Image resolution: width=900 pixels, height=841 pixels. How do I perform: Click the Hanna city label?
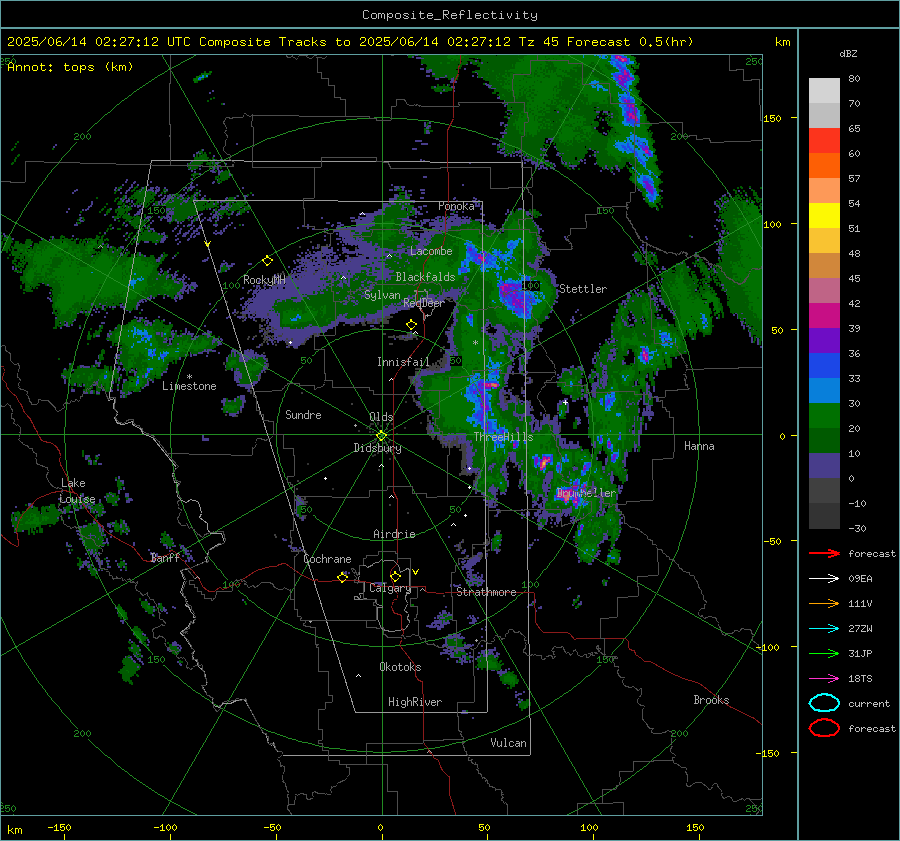click(x=699, y=446)
